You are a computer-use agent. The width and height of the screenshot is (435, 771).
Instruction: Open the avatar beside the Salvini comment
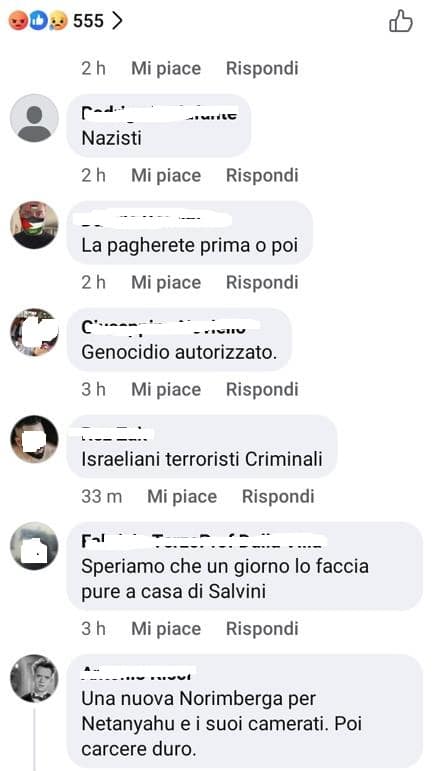pyautogui.click(x=34, y=546)
